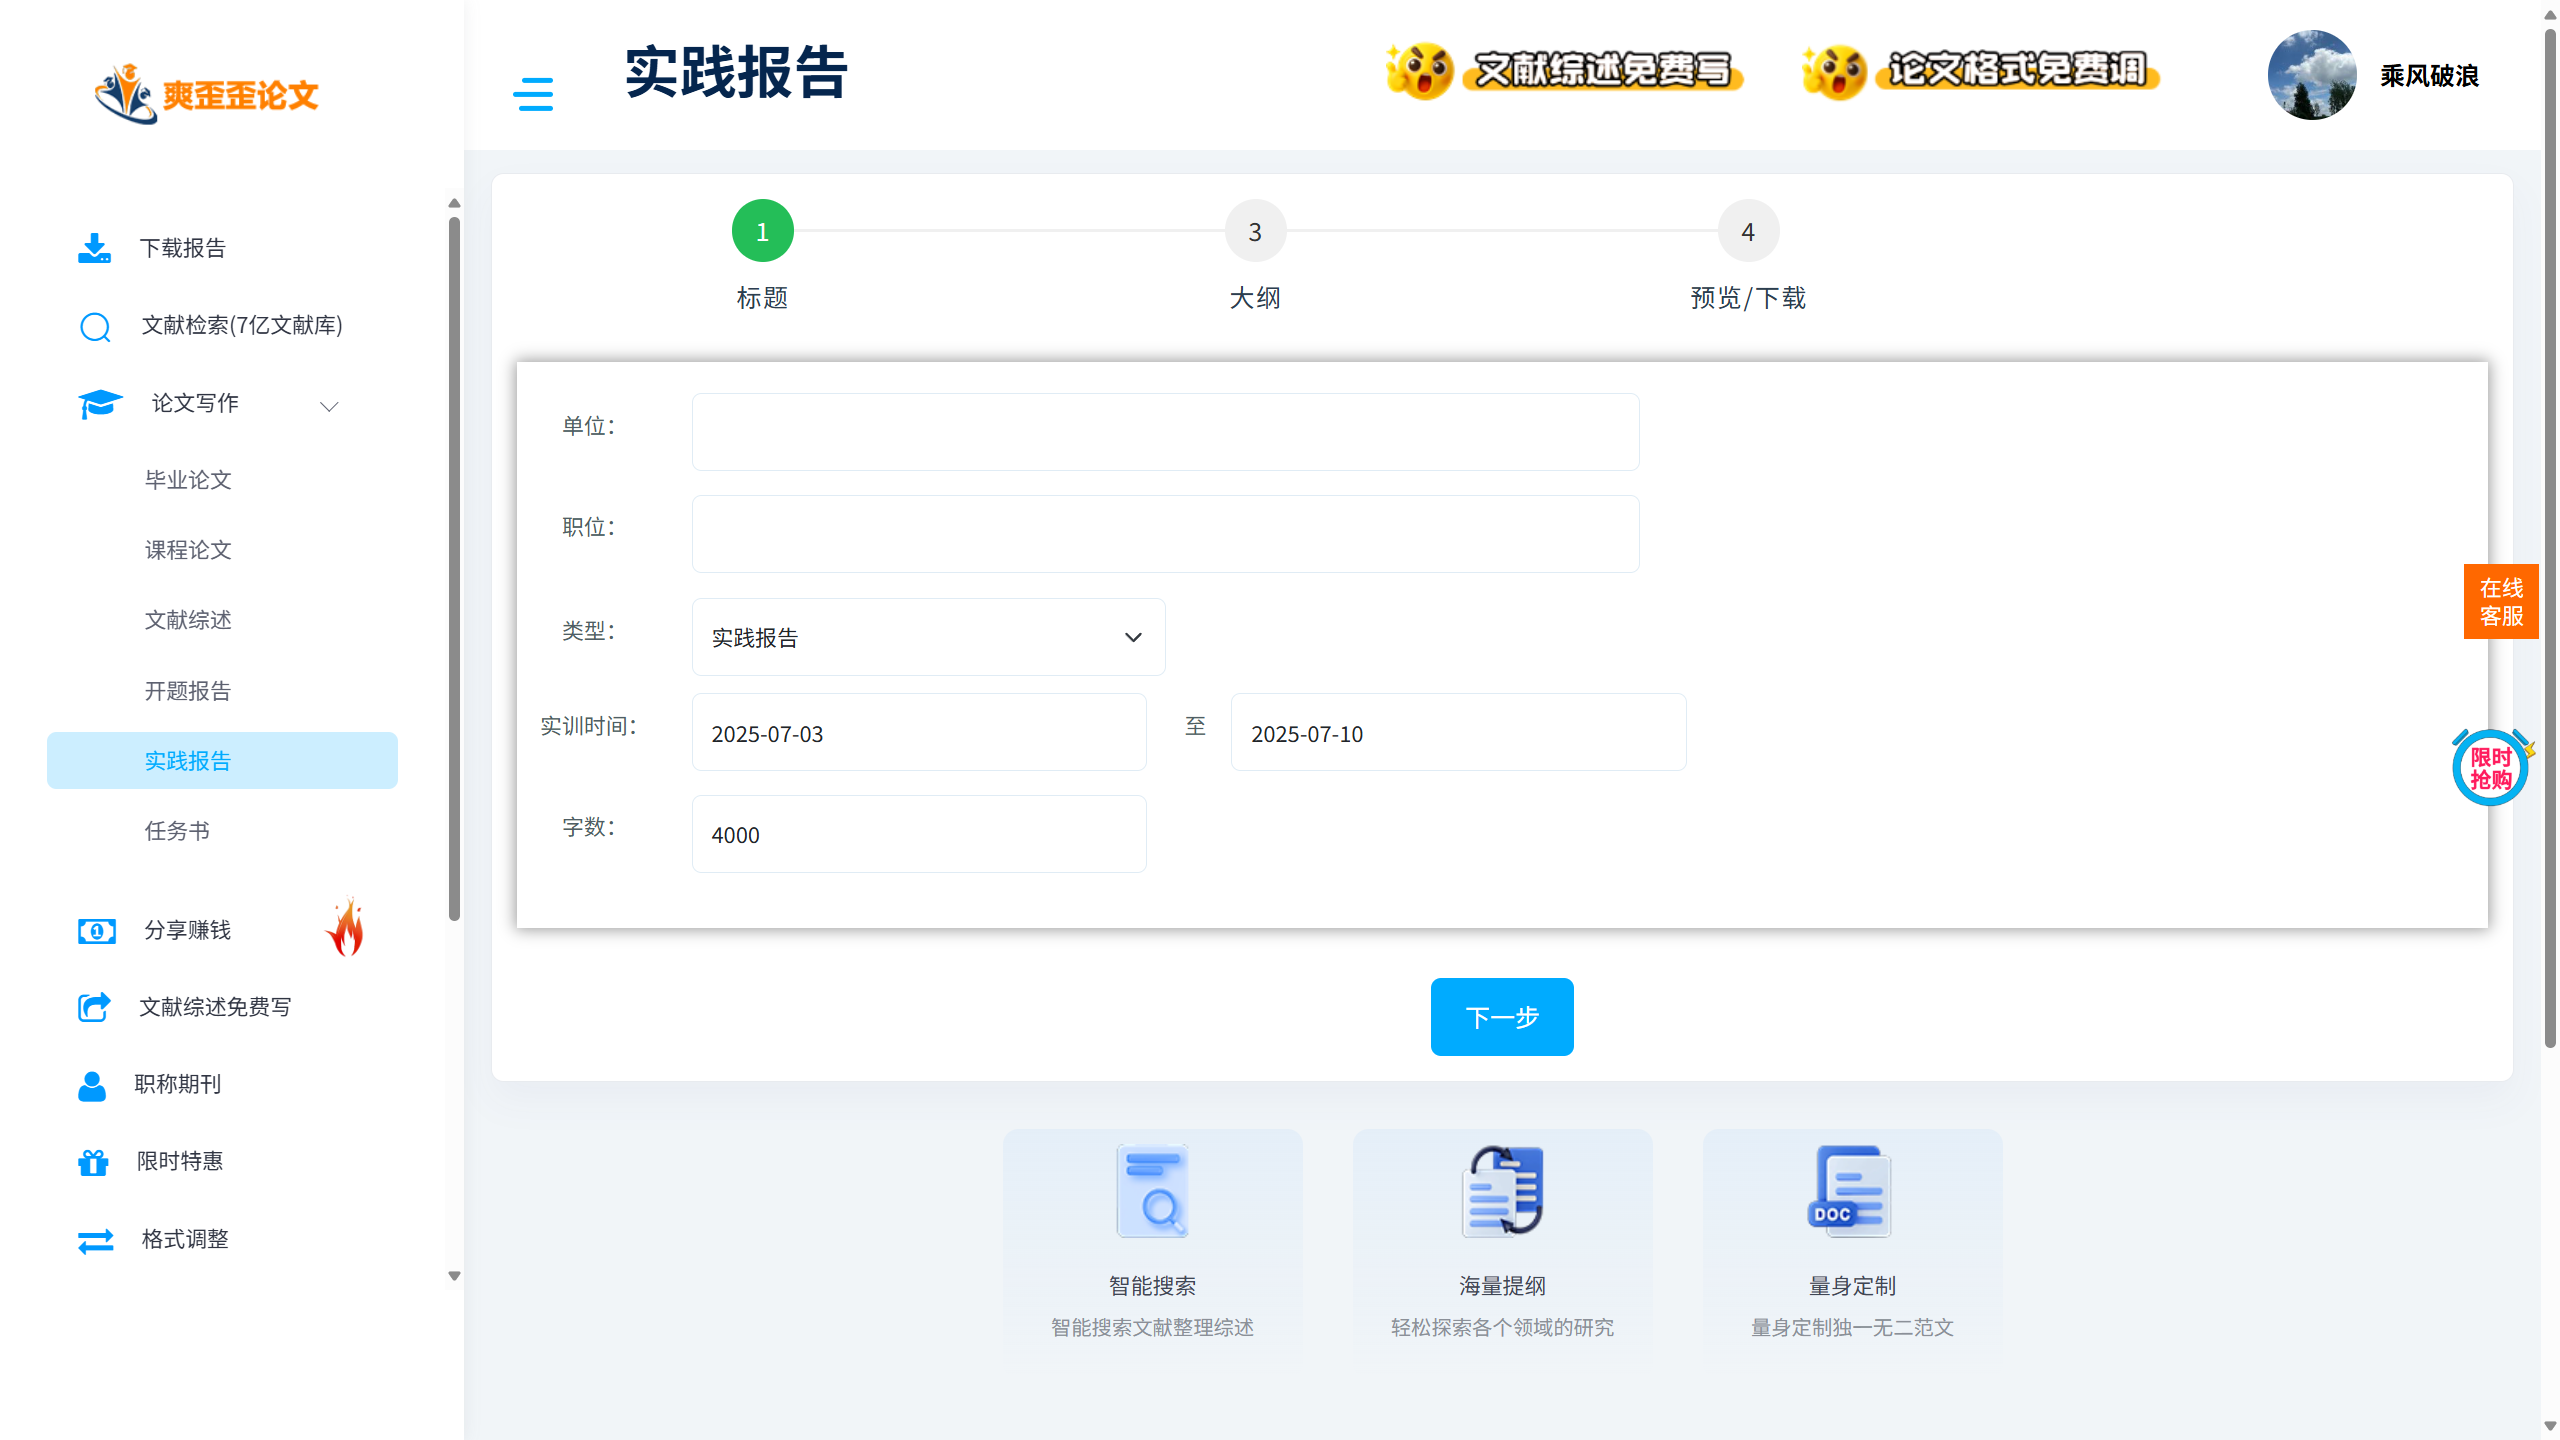Click the 限时抢购 floating badge
The width and height of the screenshot is (2560, 1440).
tap(2490, 768)
